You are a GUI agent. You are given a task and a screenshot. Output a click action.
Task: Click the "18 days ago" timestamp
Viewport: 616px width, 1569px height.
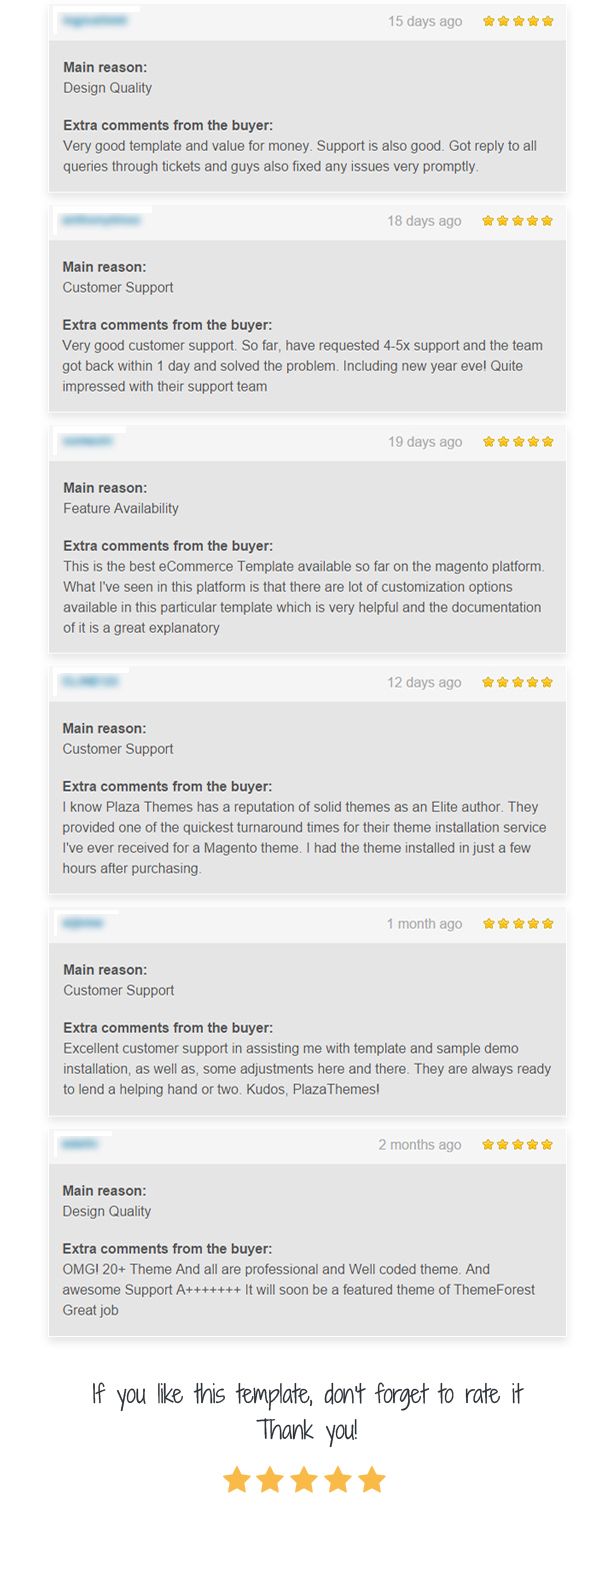click(x=424, y=221)
